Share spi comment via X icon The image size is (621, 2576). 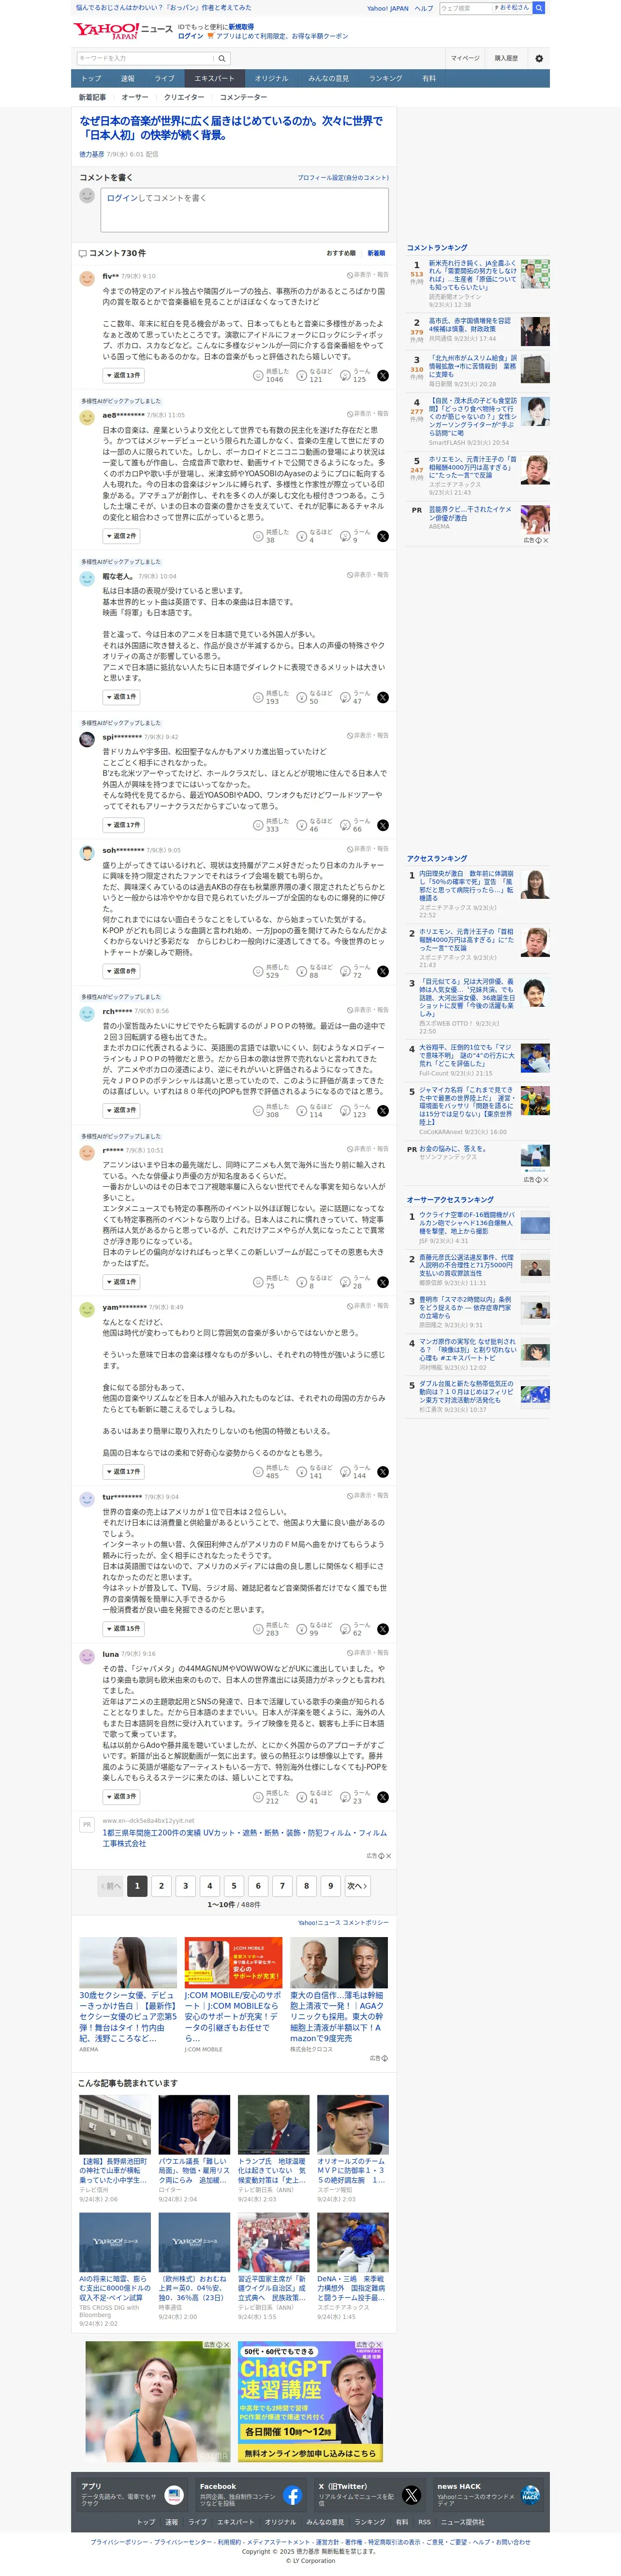click(383, 825)
